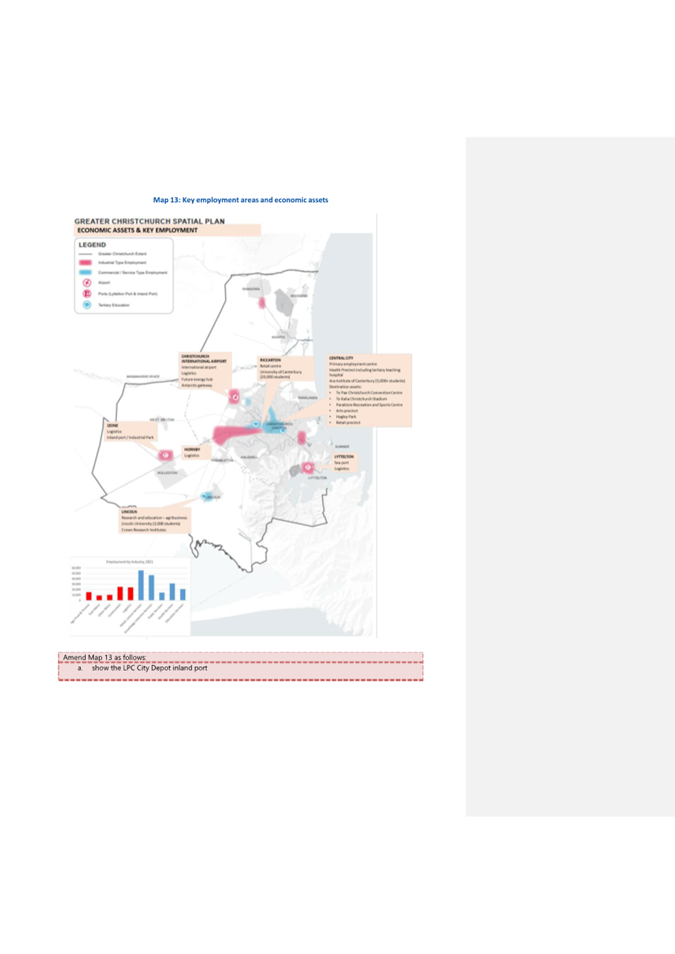Click the tallest blue bar in the chart
The image size is (675, 954).
tap(141, 585)
